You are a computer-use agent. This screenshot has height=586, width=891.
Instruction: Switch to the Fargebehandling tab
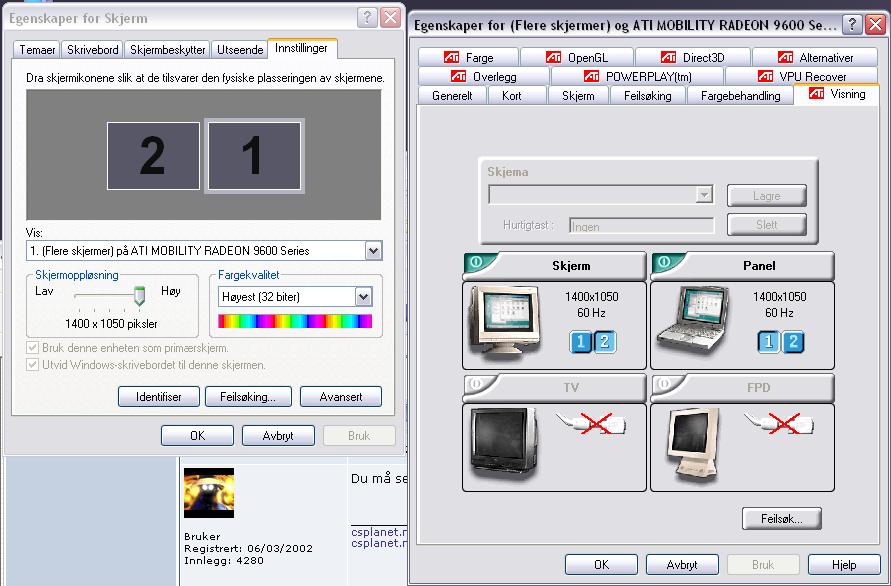pos(740,95)
